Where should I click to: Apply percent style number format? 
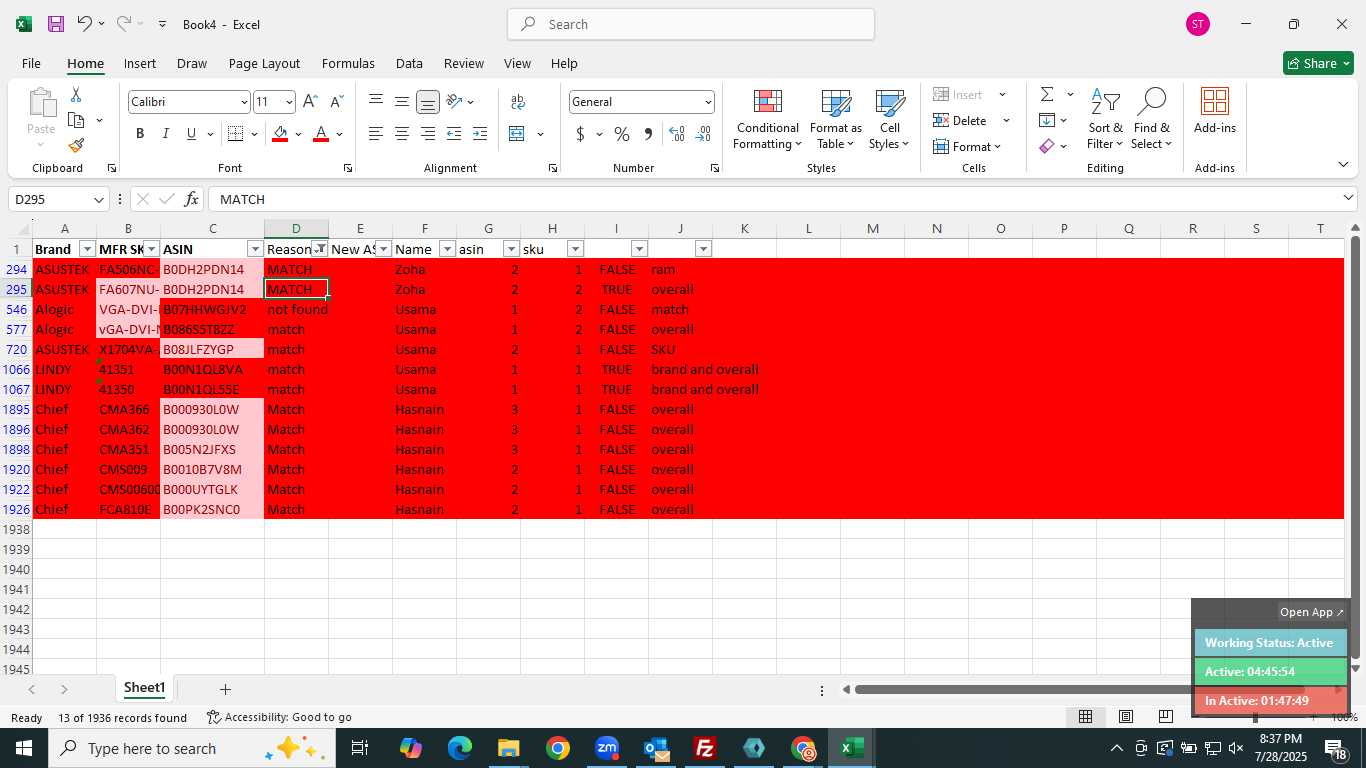(622, 134)
